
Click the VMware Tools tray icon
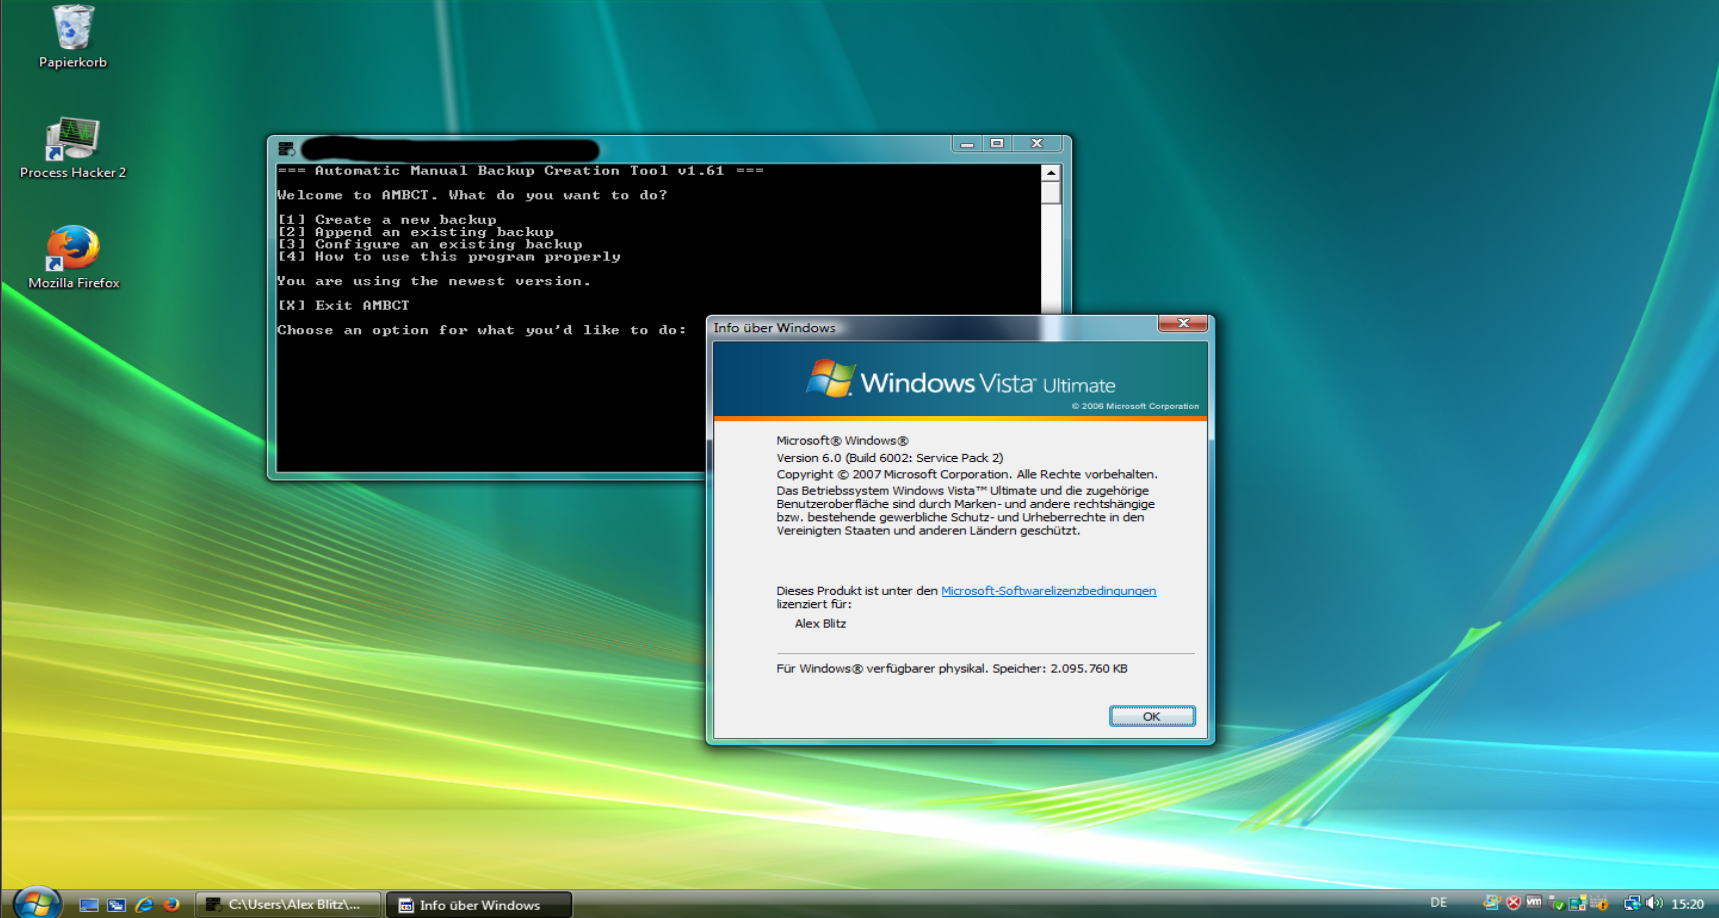tap(1534, 903)
